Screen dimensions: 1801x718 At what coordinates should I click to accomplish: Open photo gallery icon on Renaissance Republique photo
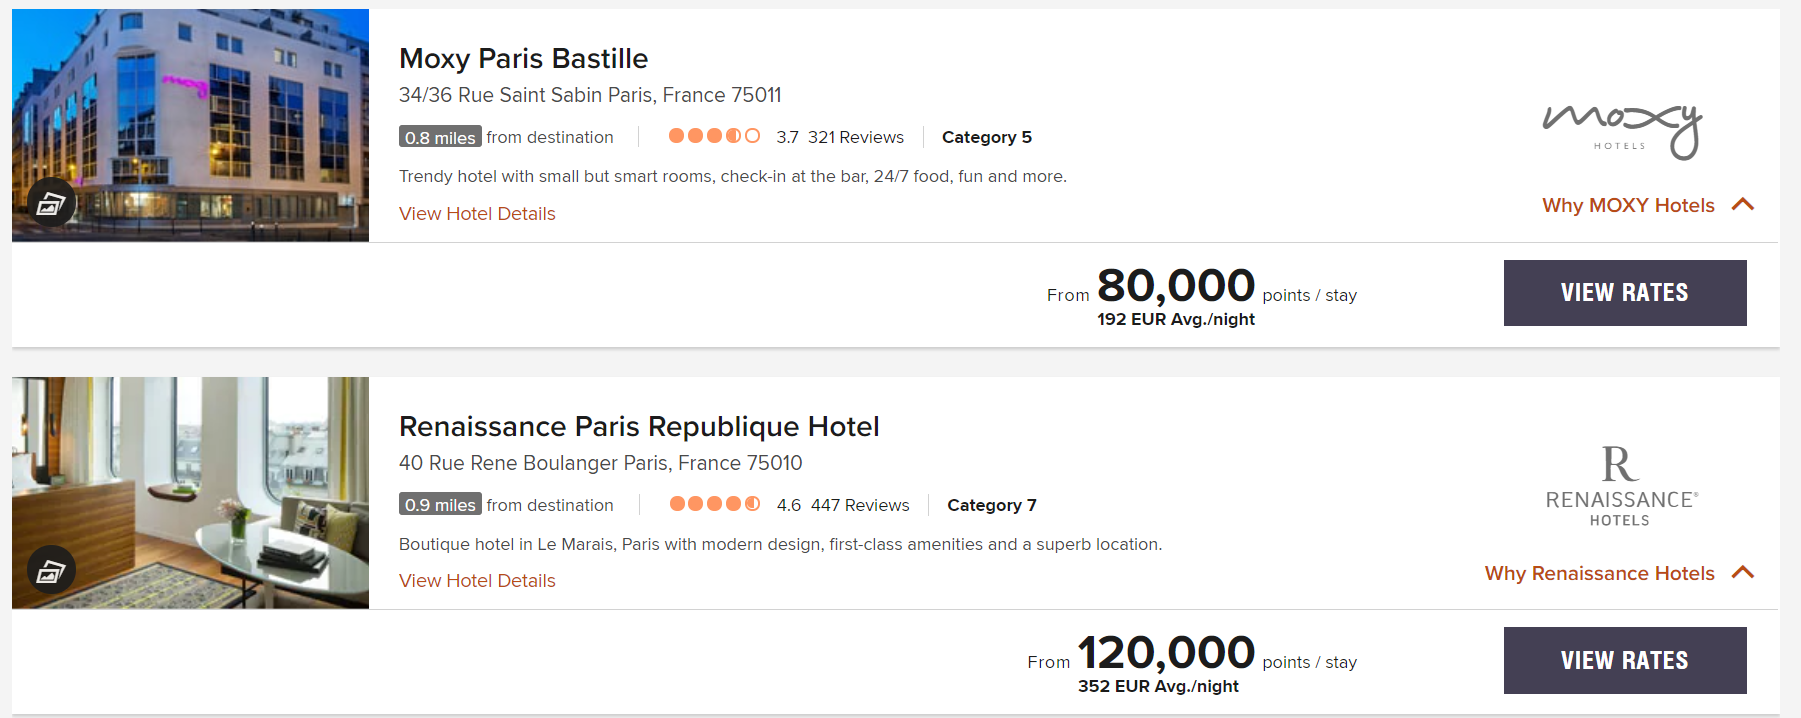coord(51,571)
